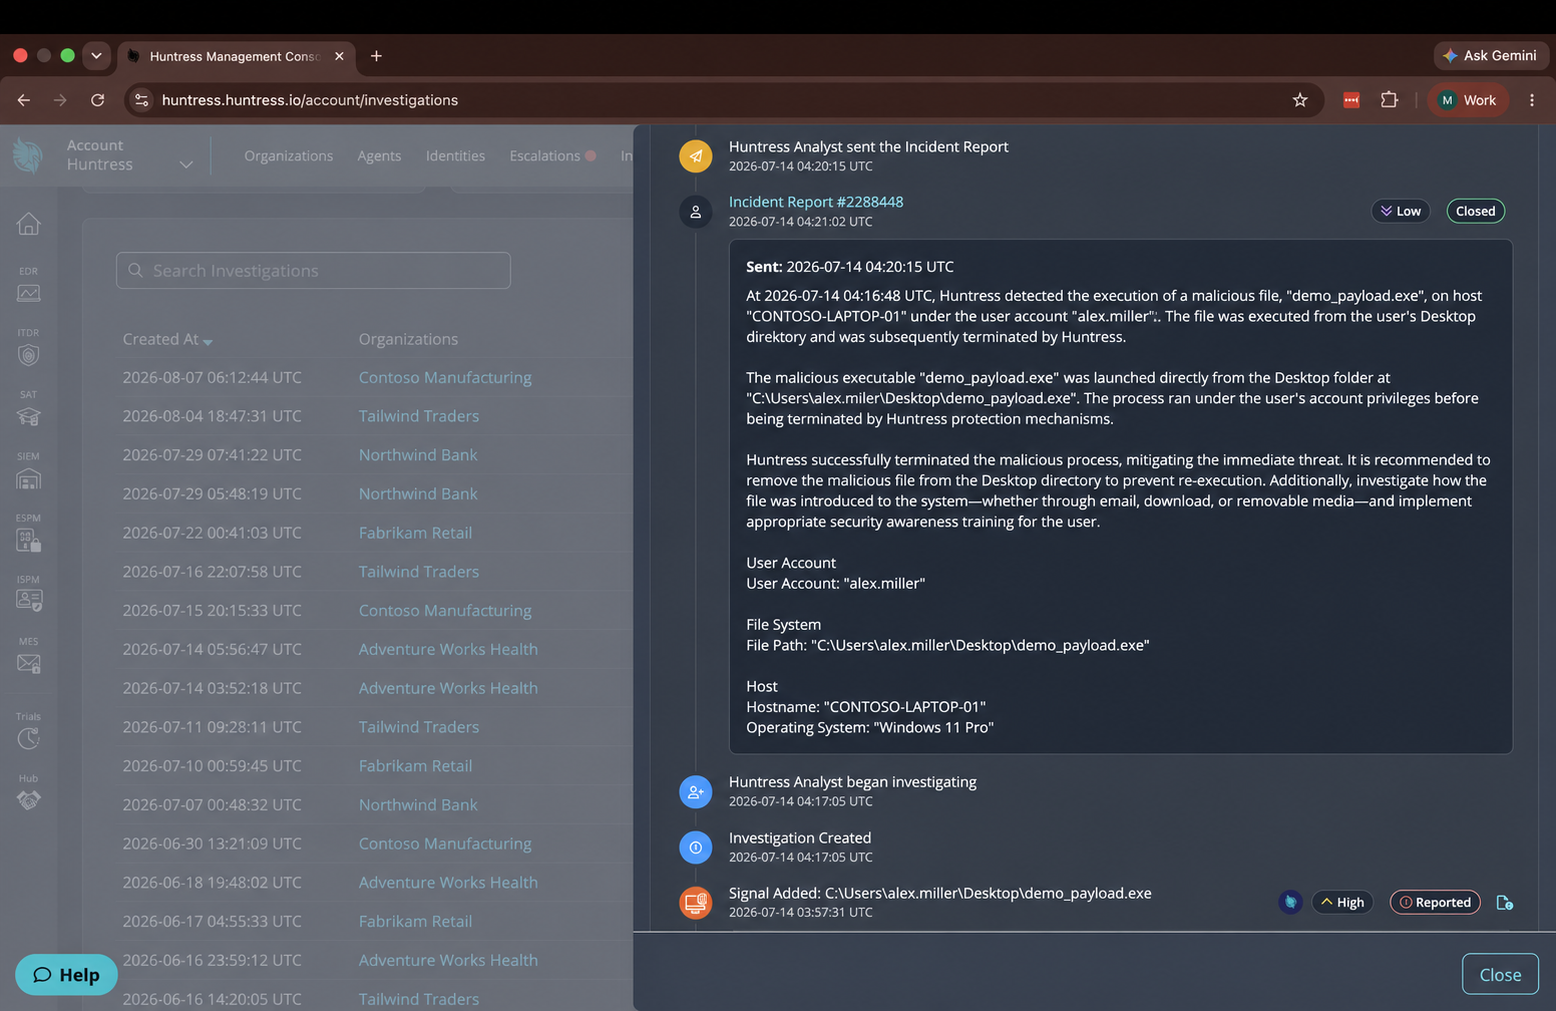
Task: Click the blue Investigation Created clock icon
Action: [x=695, y=848]
